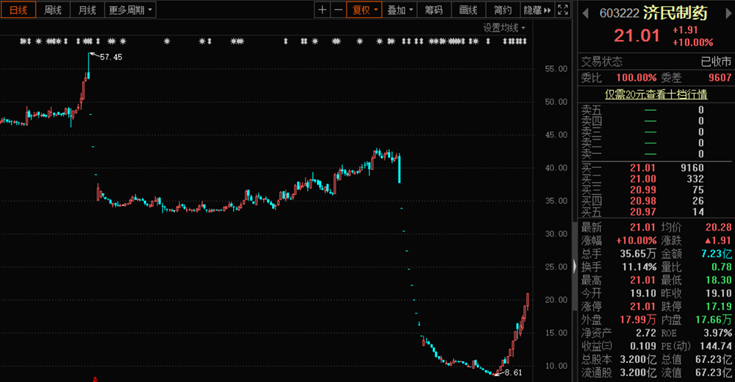The image size is (735, 382).
Task: Go to next stock with right arrow
Action: [729, 14]
